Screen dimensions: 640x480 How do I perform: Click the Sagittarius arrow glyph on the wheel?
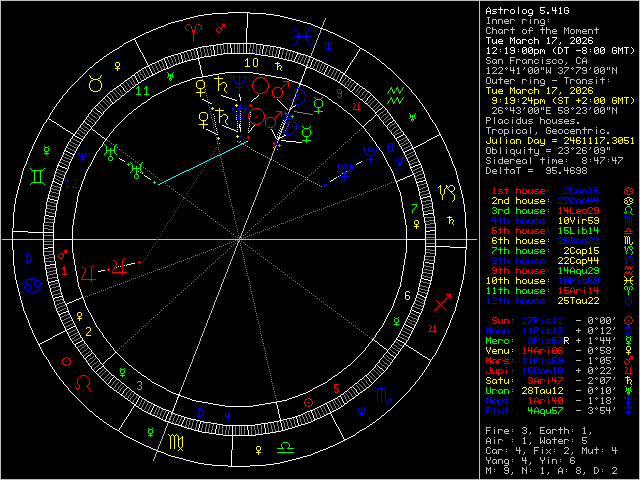tap(443, 299)
